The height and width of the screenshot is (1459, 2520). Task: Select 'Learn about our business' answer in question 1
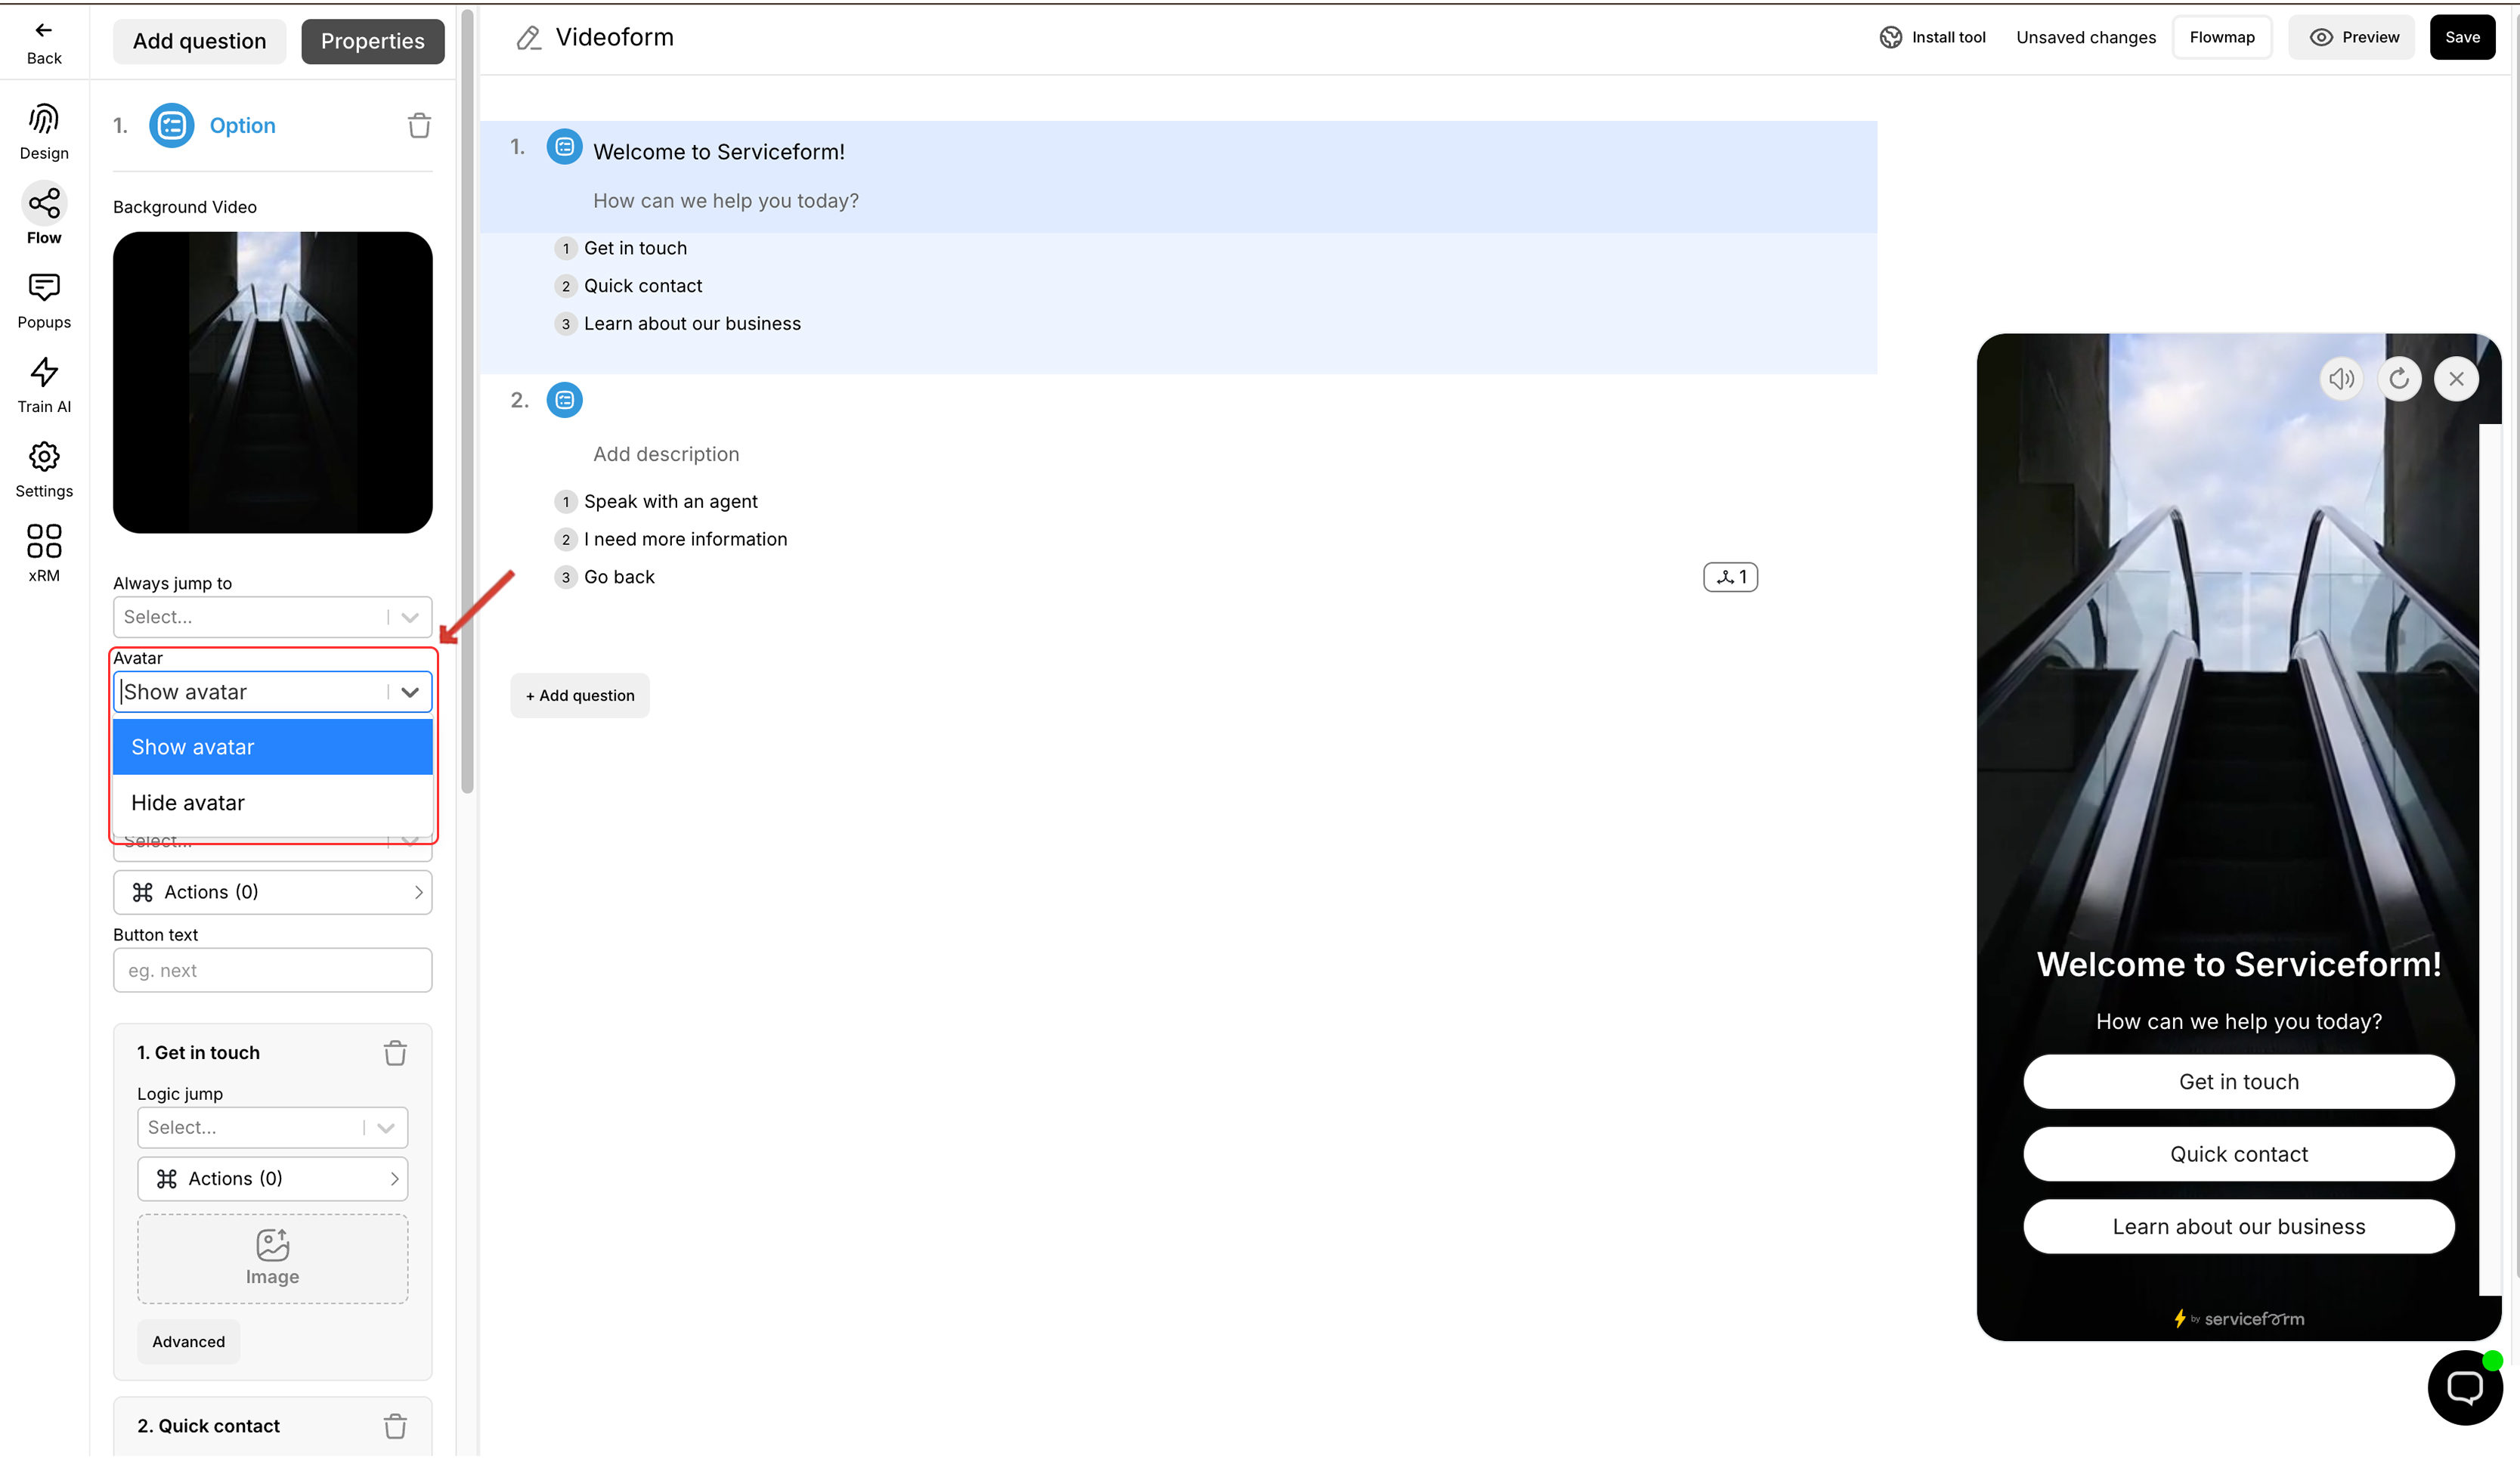pyautogui.click(x=692, y=324)
